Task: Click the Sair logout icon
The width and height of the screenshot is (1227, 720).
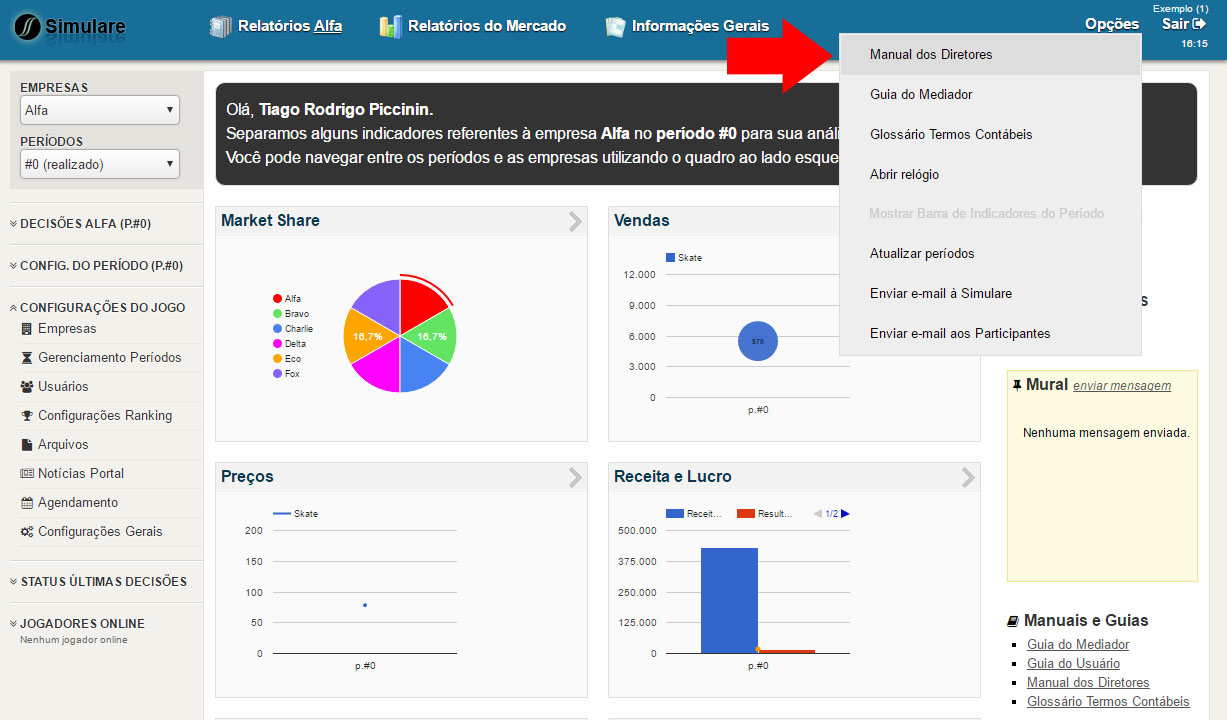Action: pyautogui.click(x=1200, y=24)
